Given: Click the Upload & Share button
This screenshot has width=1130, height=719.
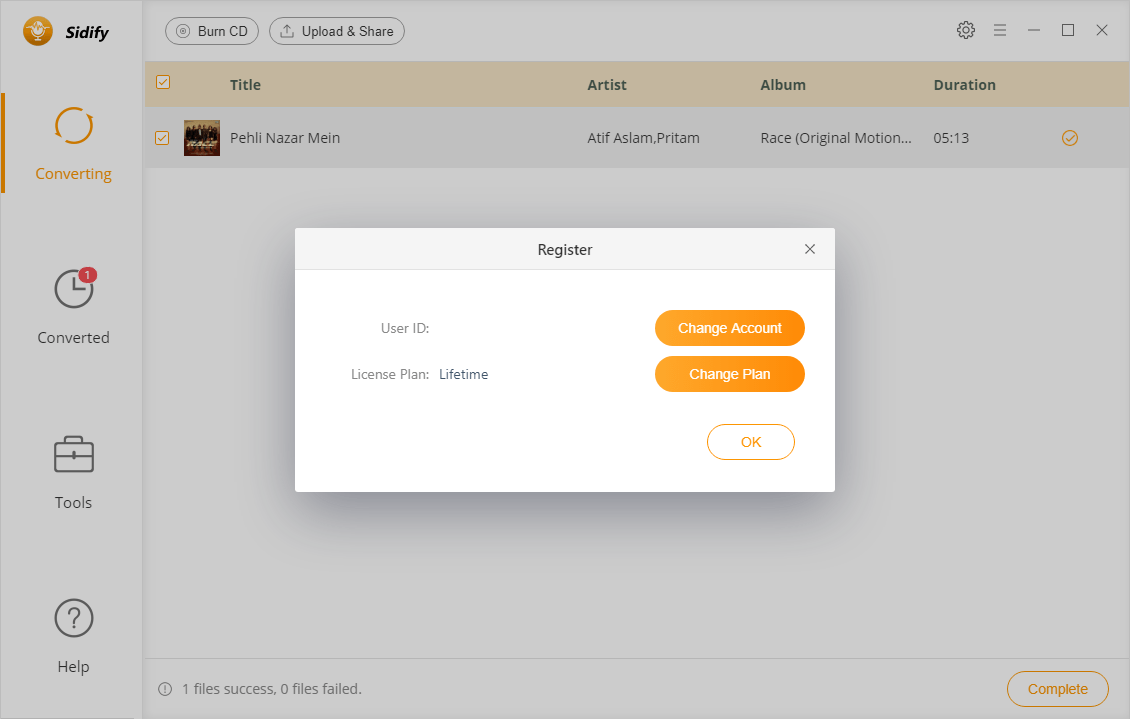Looking at the screenshot, I should tap(337, 31).
